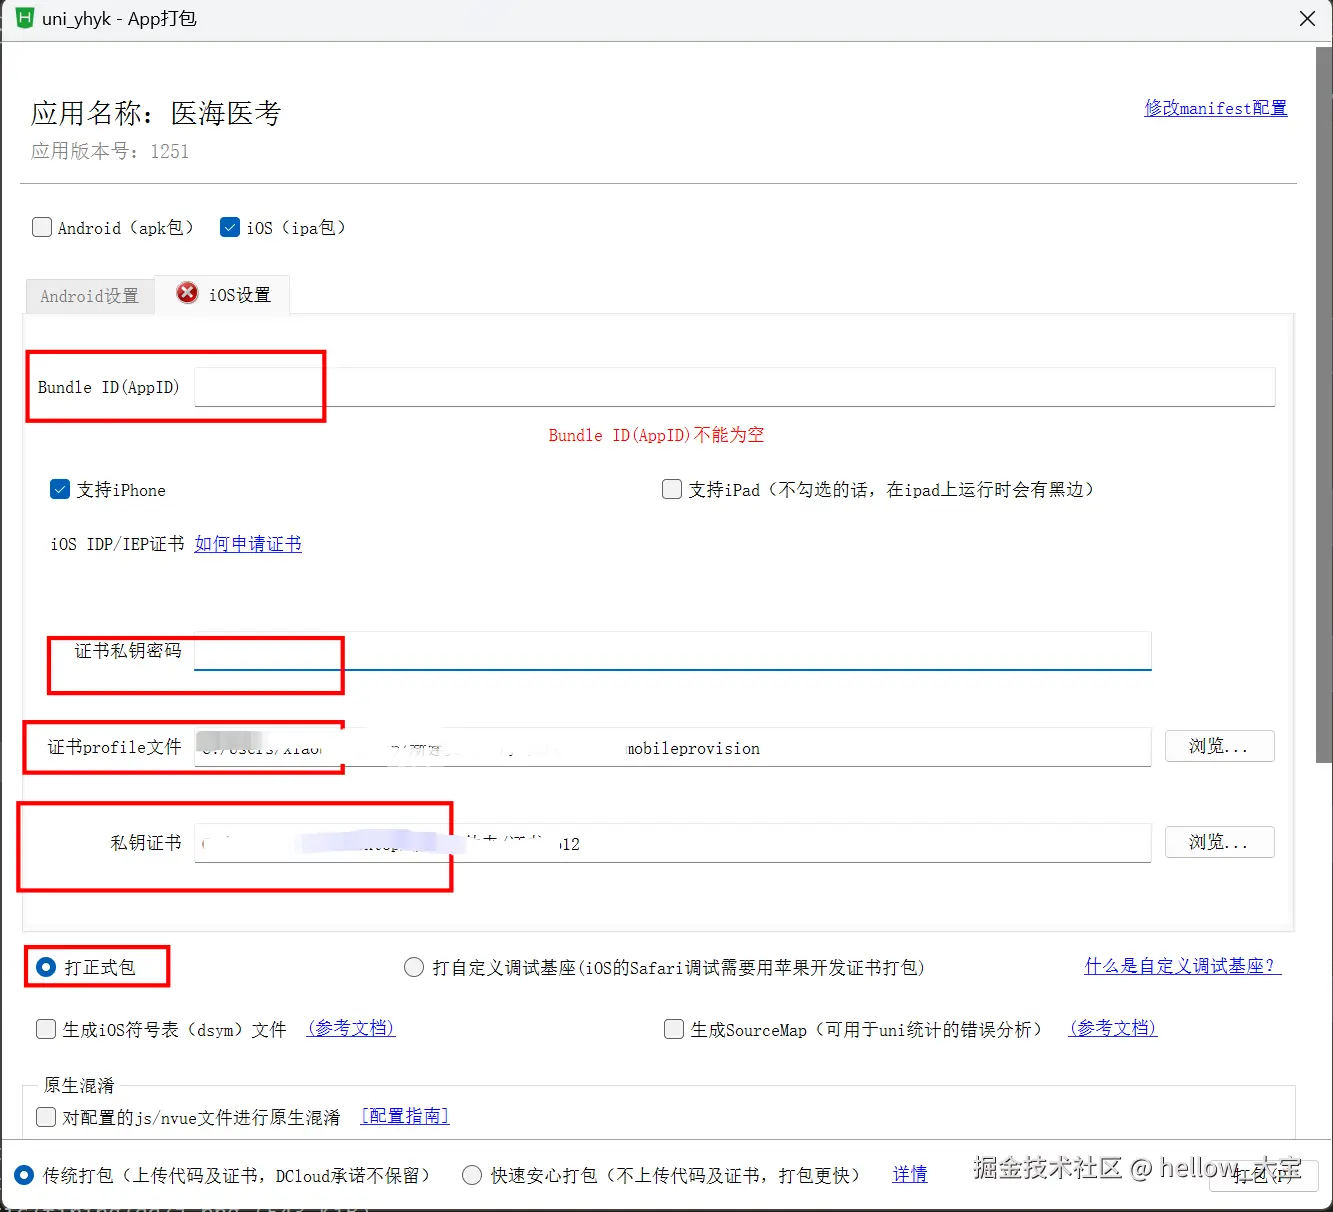
Task: Select the 快速安心打包 radio button
Action: click(x=472, y=1175)
